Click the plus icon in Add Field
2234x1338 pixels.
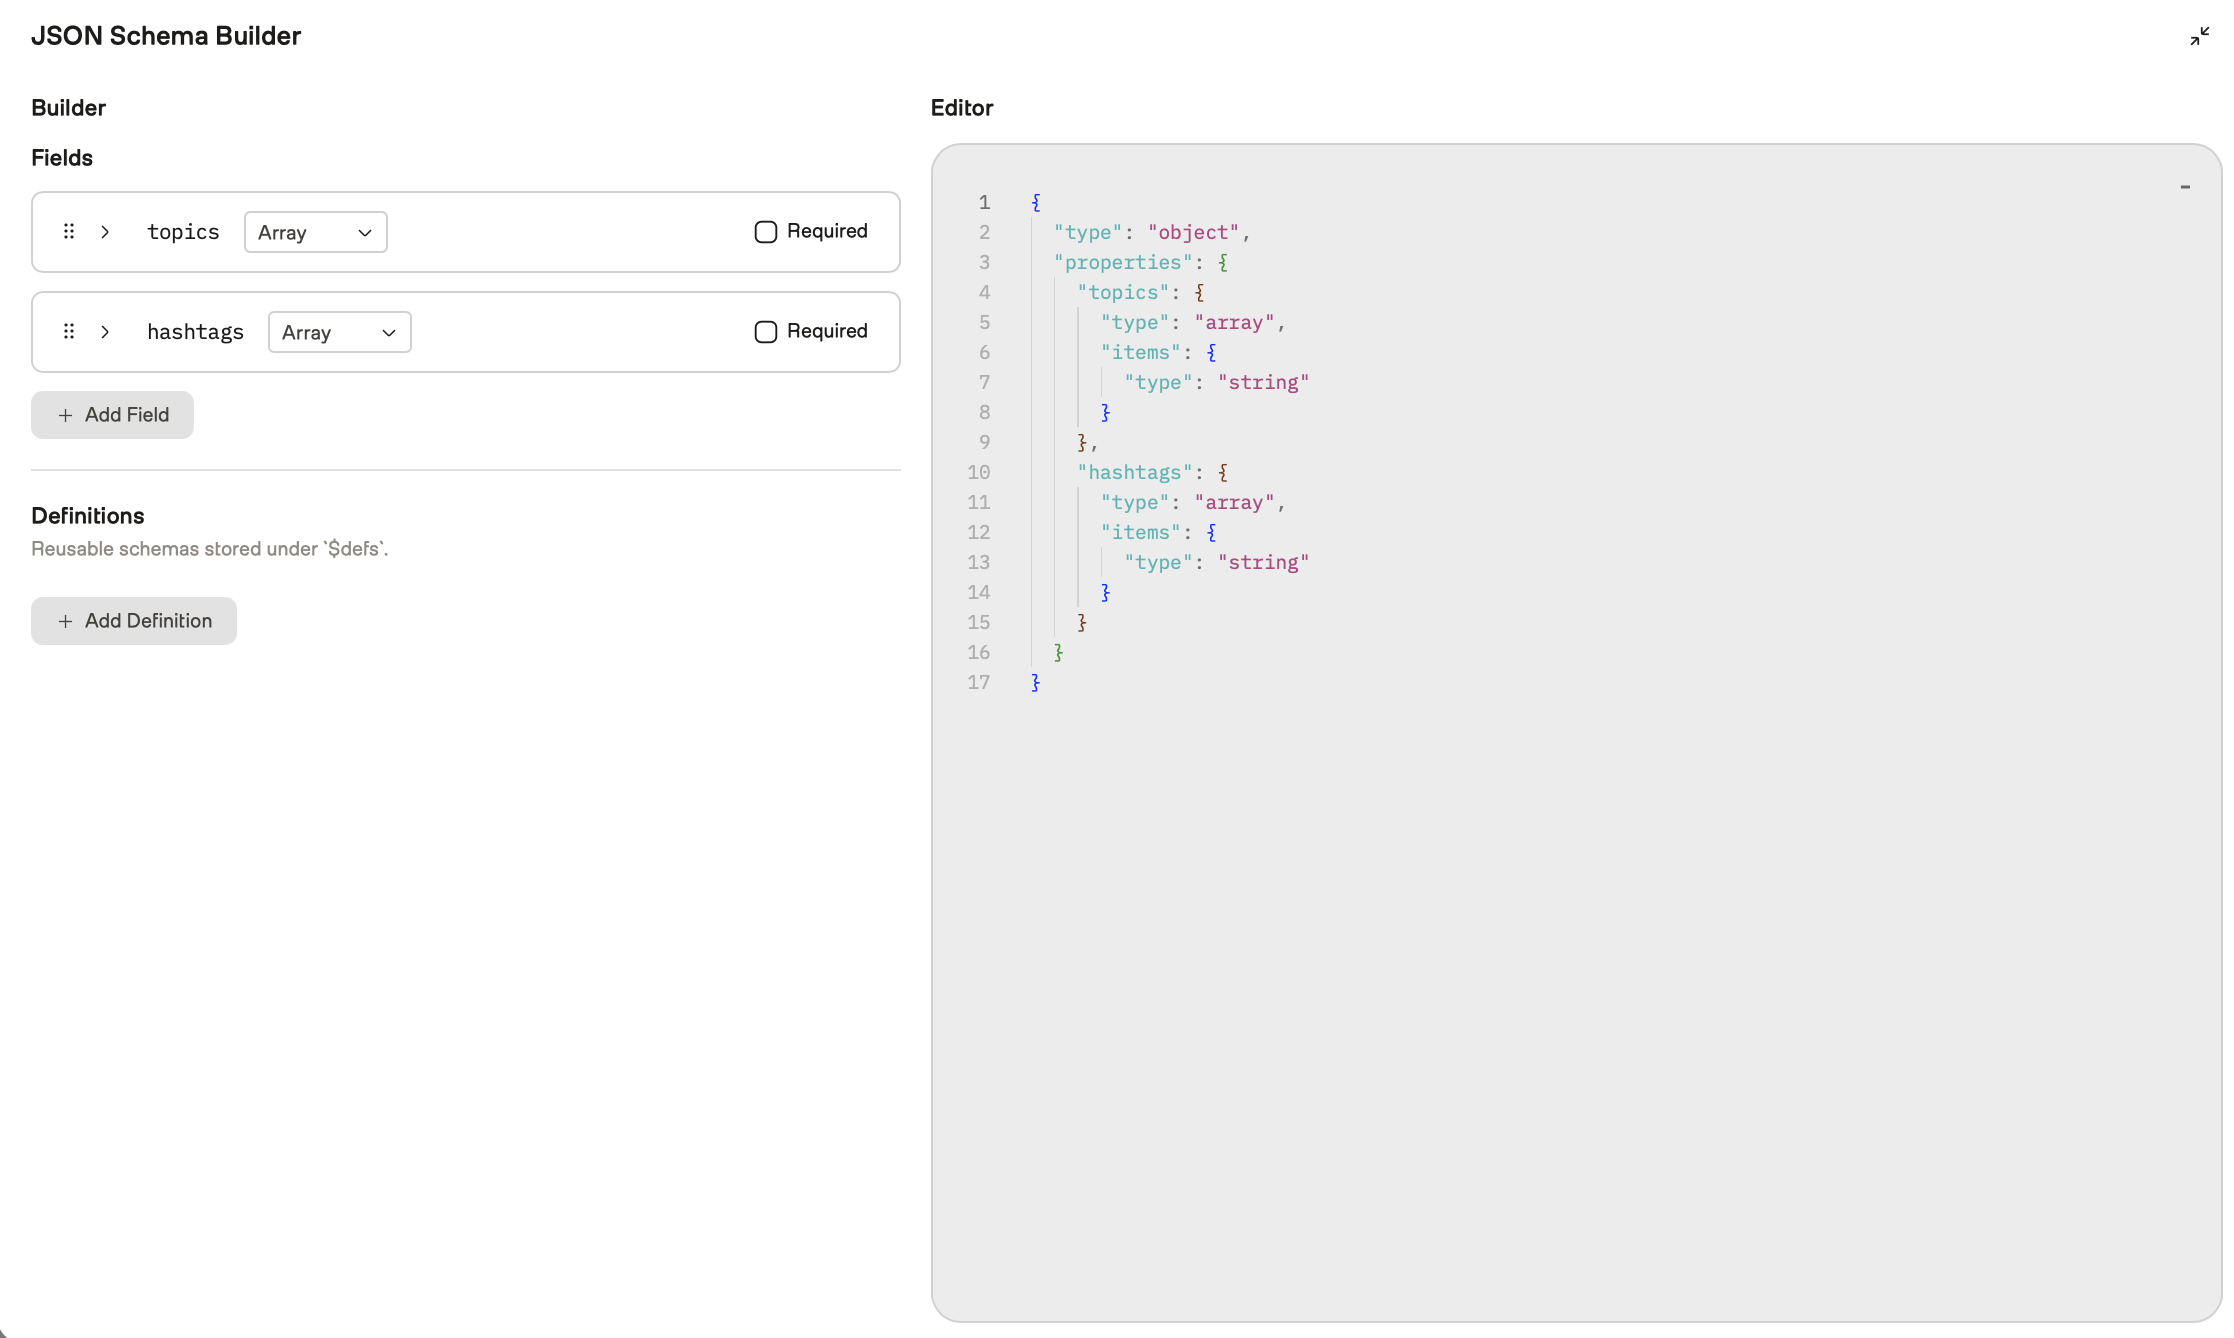65,415
